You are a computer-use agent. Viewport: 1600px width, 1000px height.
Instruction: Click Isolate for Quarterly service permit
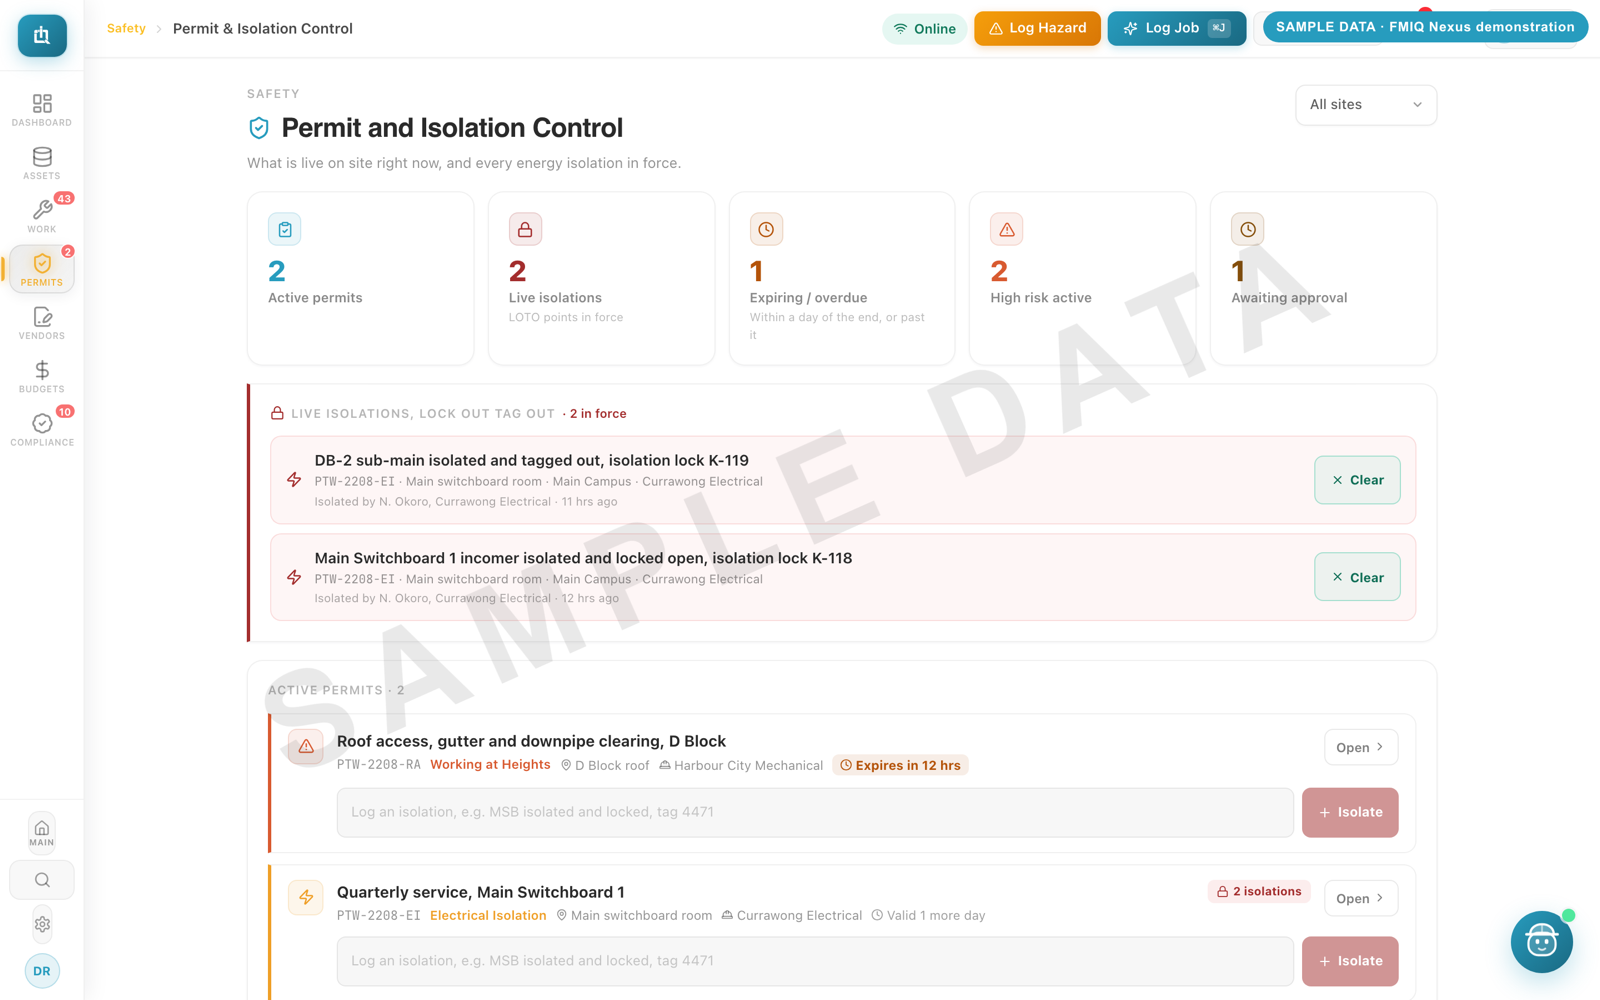1350,961
